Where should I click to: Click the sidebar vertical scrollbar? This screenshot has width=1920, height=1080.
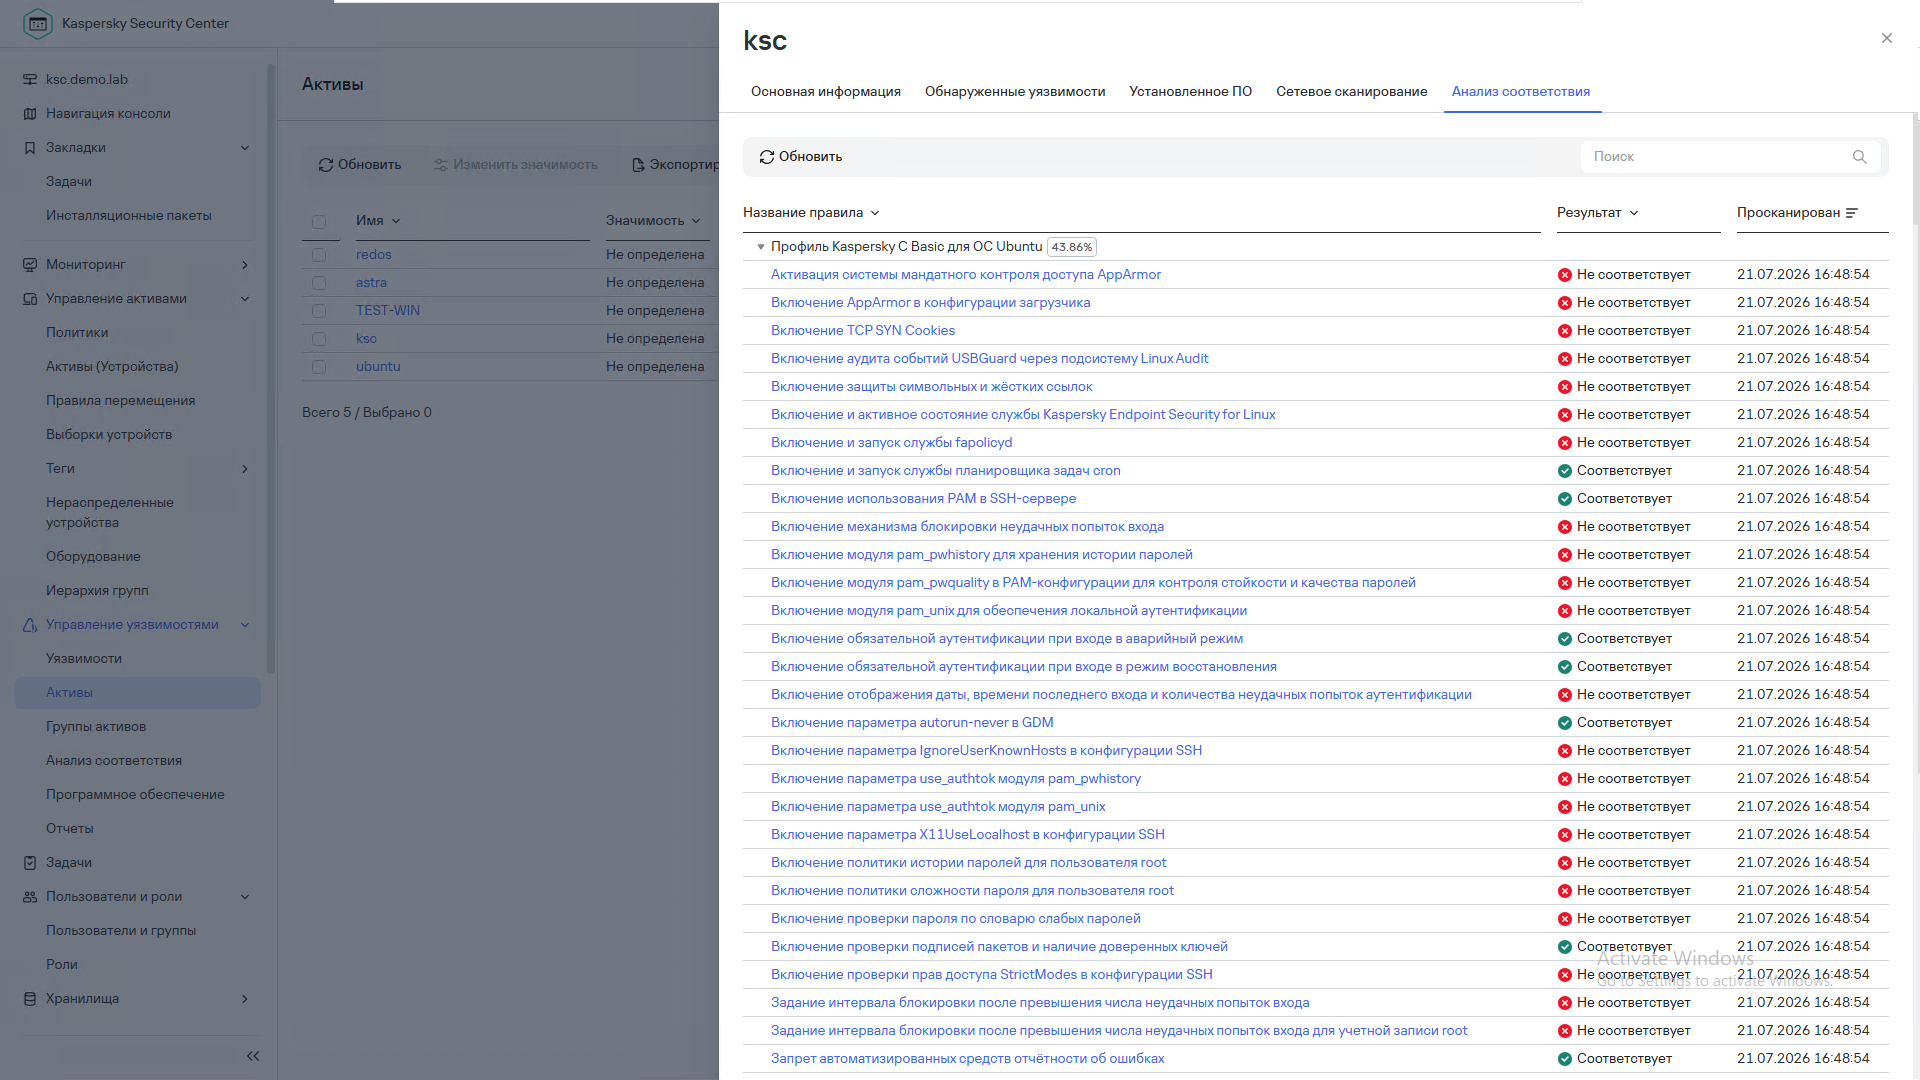coord(271,370)
